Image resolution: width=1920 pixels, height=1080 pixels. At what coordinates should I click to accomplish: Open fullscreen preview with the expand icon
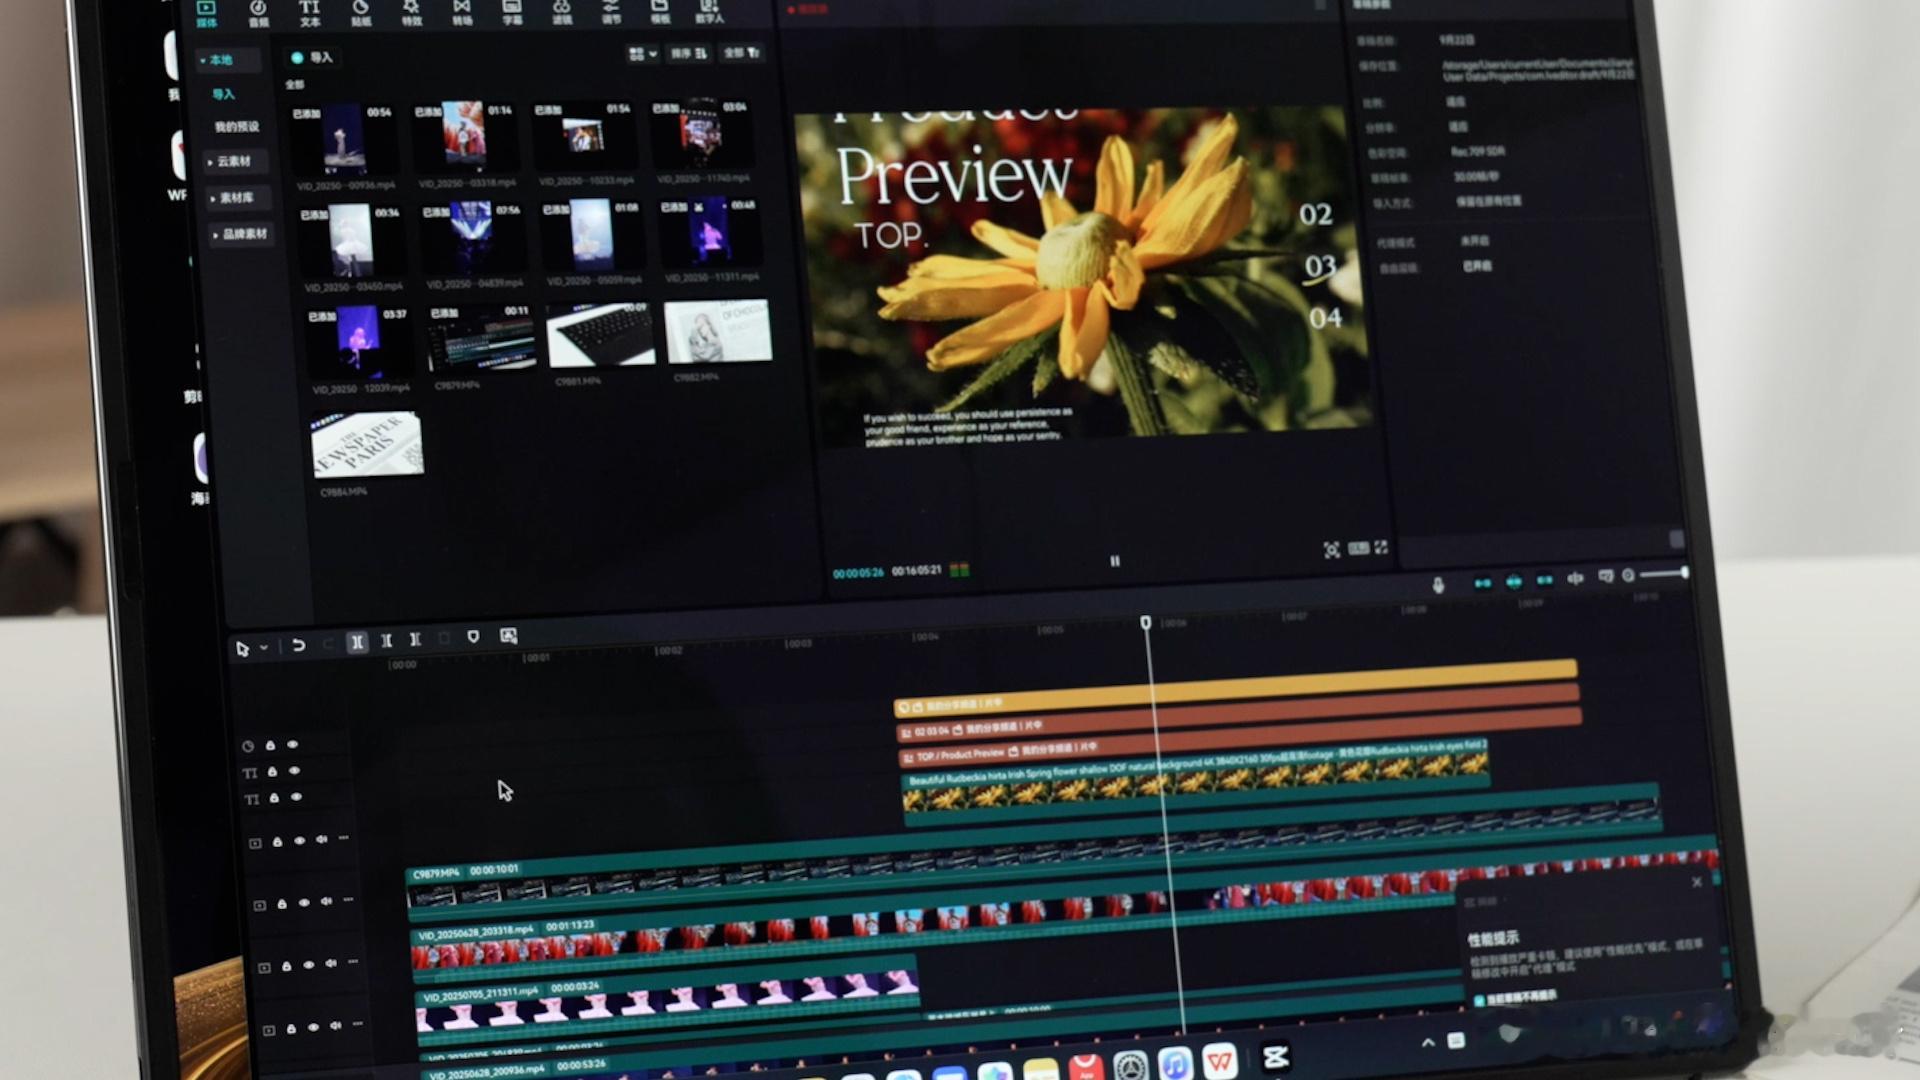coord(1381,548)
